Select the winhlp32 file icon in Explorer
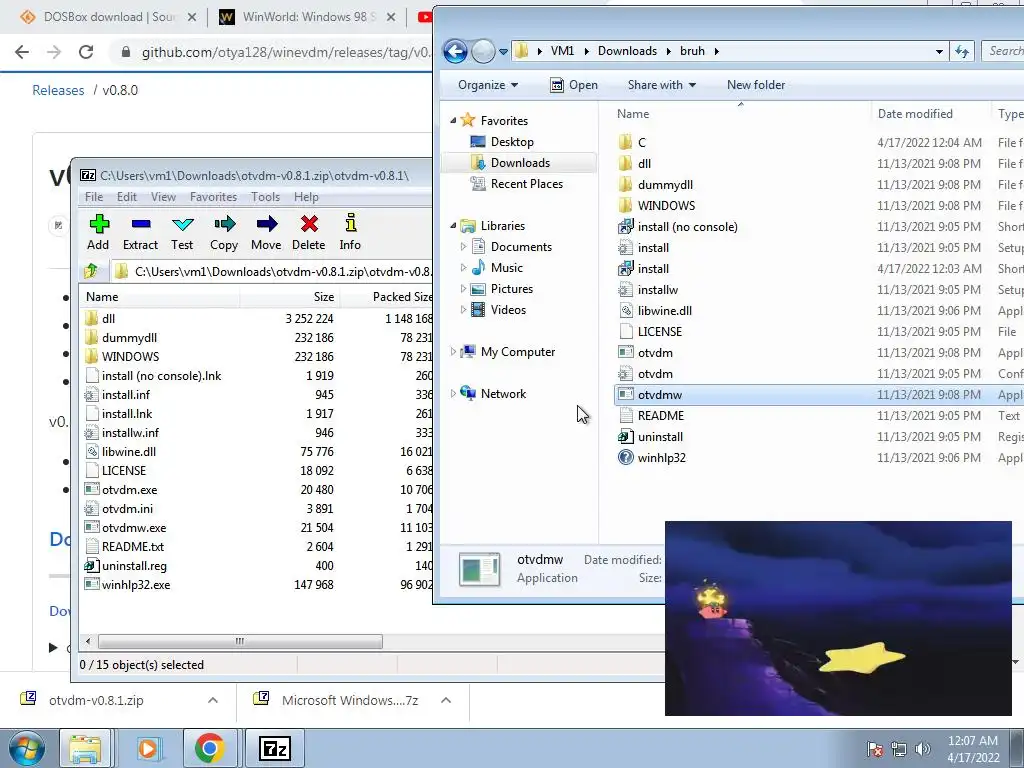Image resolution: width=1024 pixels, height=768 pixels. (x=626, y=457)
